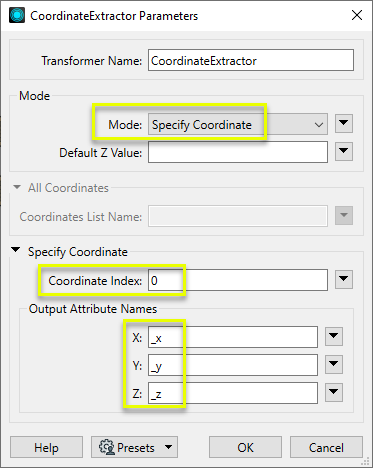Open the Presets dropdown arrow

pos(169,447)
